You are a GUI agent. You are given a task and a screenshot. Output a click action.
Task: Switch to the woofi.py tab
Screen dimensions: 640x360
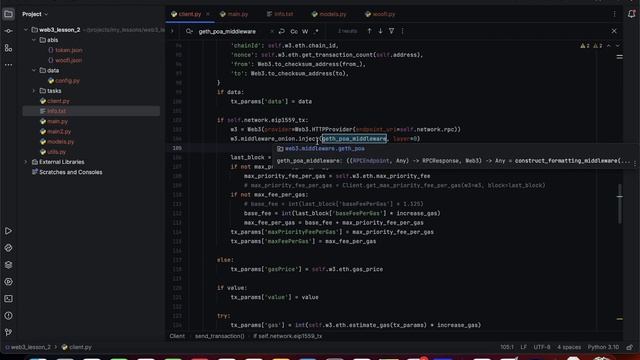tap(380, 14)
